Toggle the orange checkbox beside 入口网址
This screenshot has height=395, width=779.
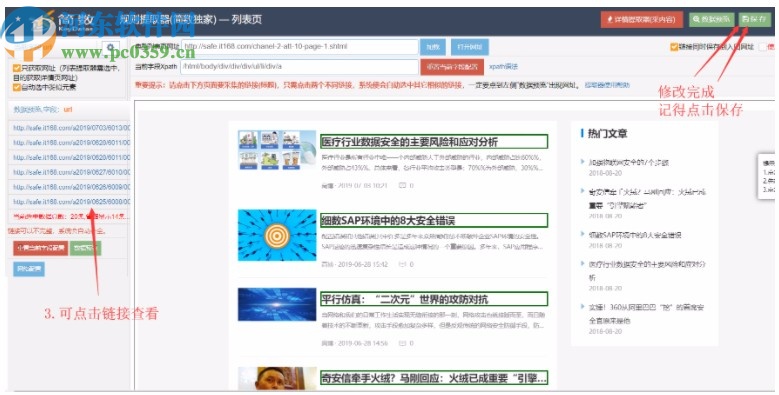tap(674, 47)
